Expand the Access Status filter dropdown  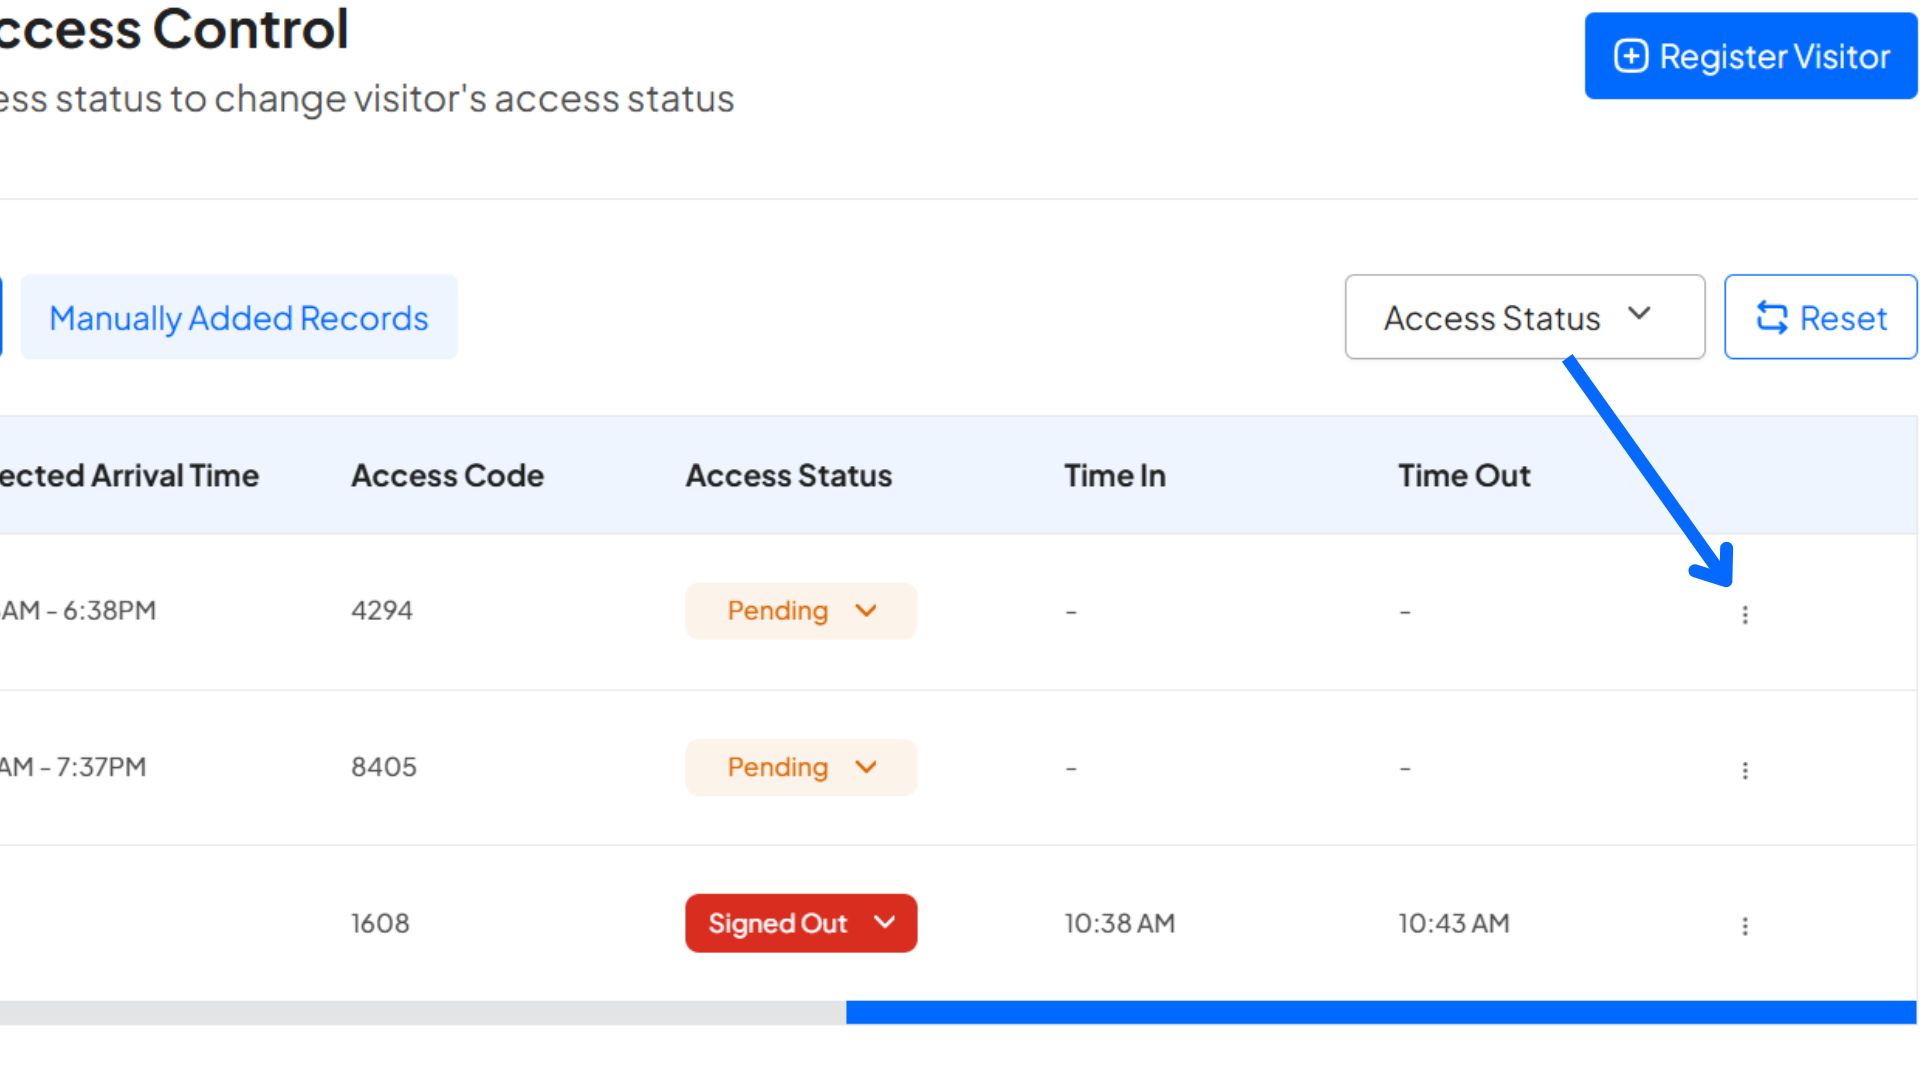(x=1524, y=317)
